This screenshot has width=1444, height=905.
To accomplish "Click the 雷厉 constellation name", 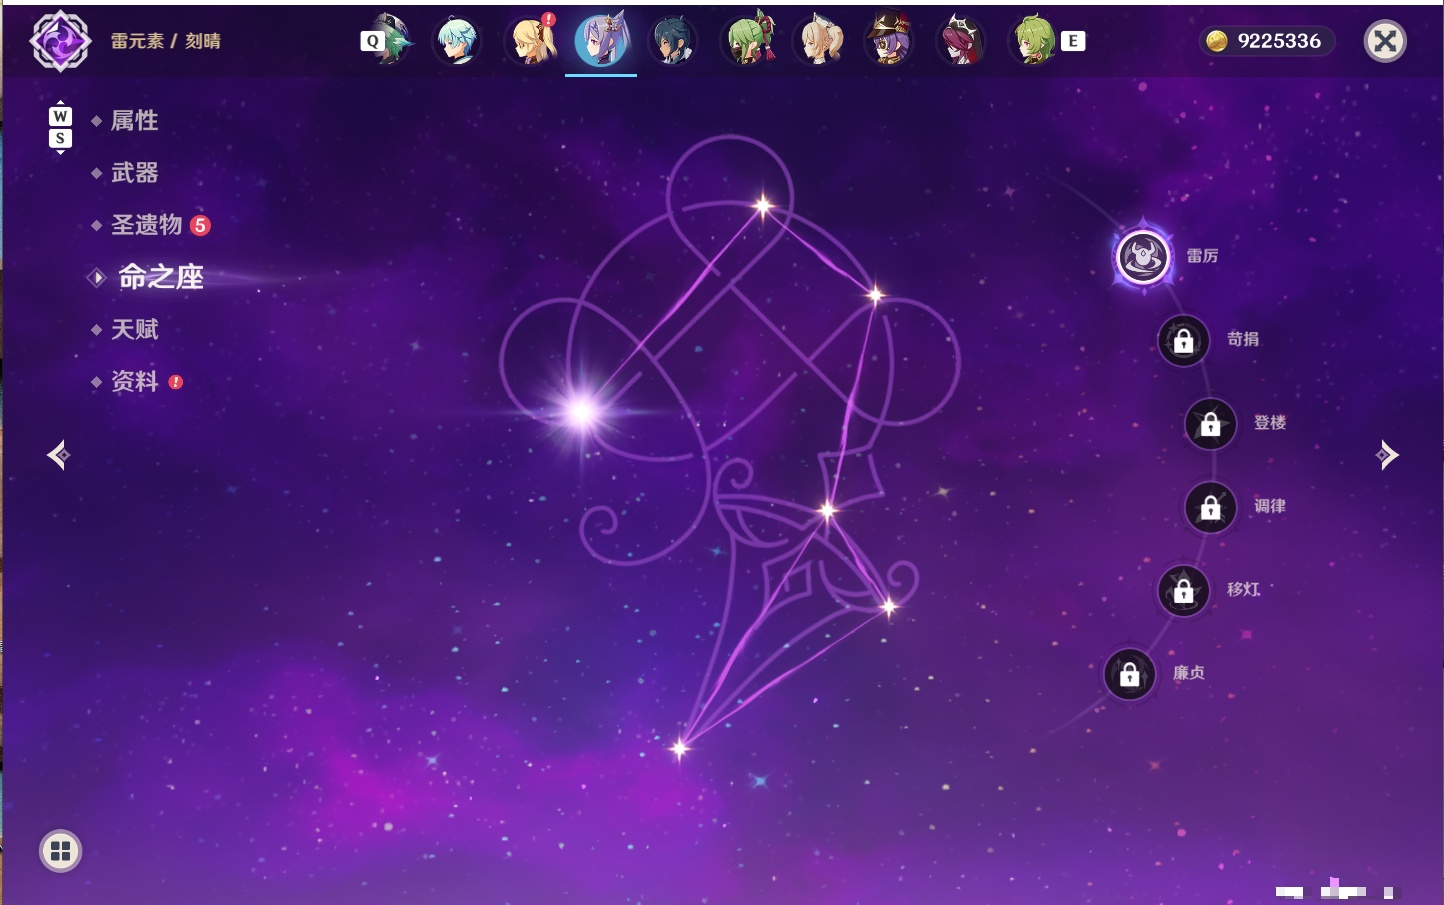I will pyautogui.click(x=1202, y=256).
